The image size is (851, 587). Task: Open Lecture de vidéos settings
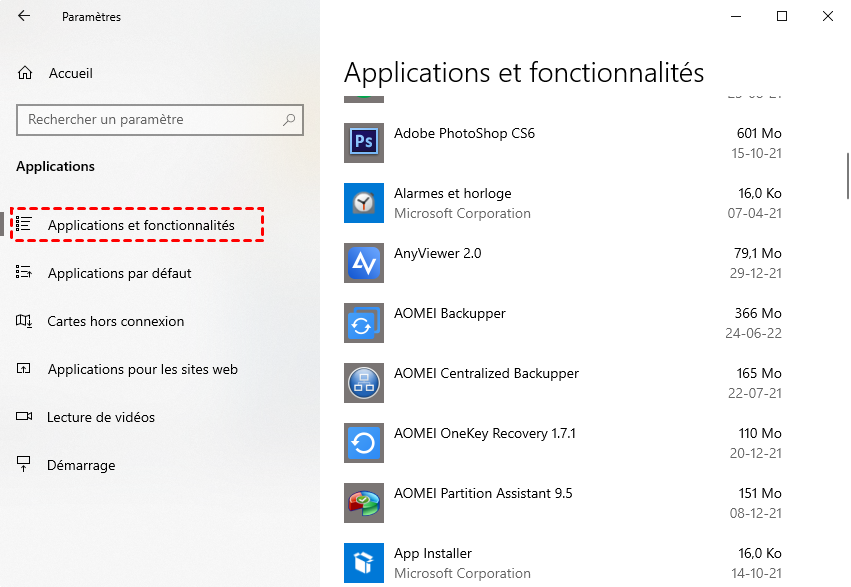click(x=101, y=417)
